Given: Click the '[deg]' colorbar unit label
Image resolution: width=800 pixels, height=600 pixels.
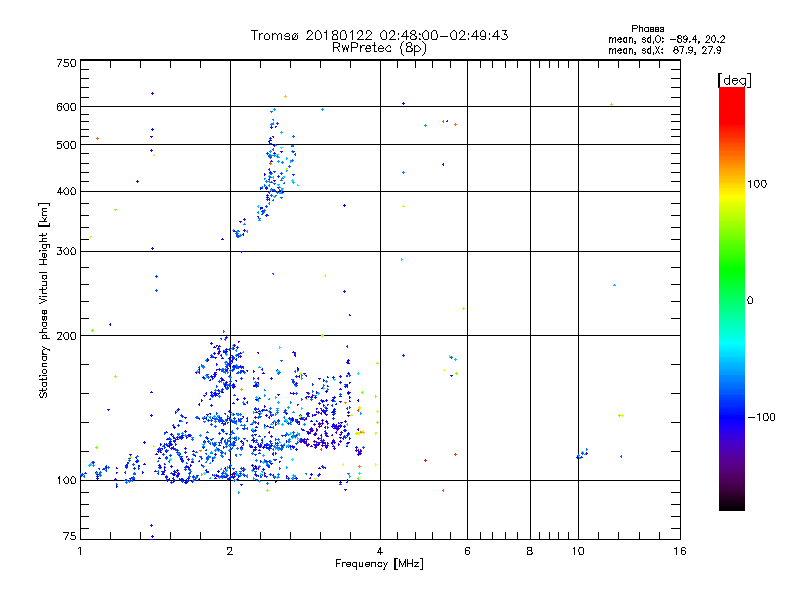Looking at the screenshot, I should (x=734, y=80).
